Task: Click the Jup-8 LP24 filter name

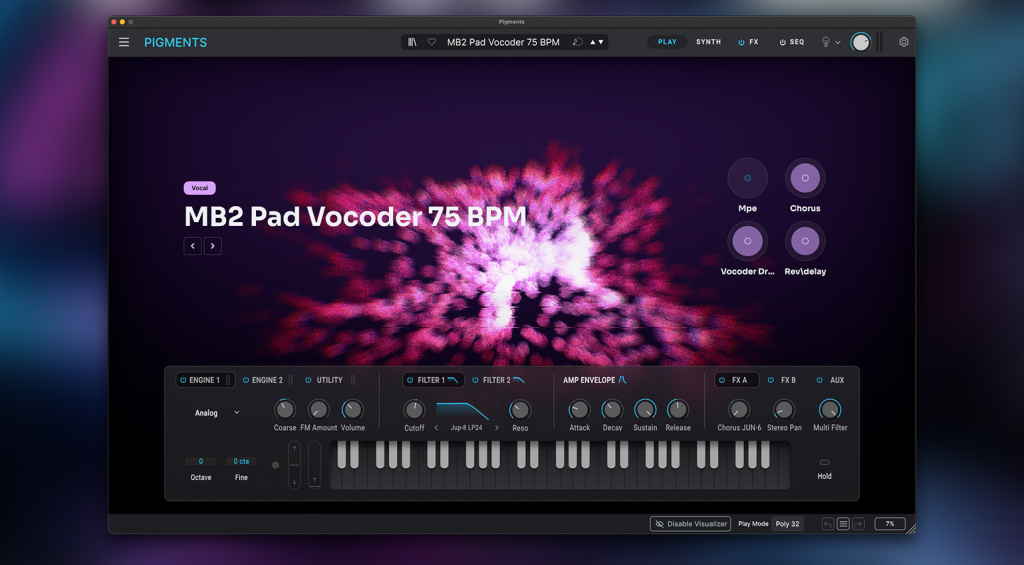Action: [466, 428]
